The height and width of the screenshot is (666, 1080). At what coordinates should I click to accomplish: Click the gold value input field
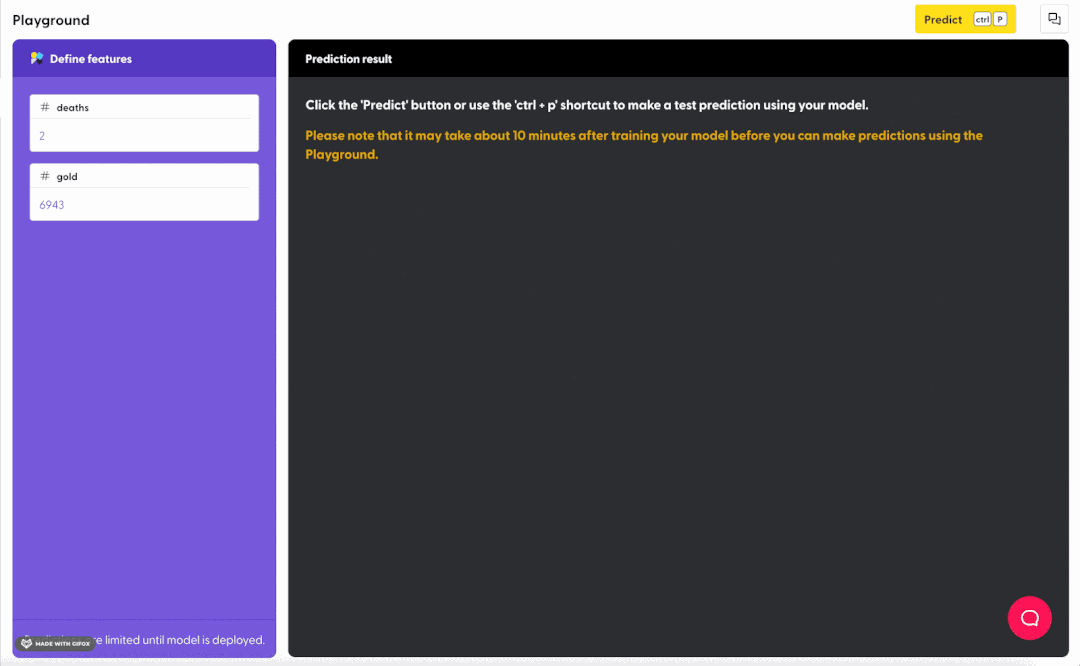click(x=144, y=205)
